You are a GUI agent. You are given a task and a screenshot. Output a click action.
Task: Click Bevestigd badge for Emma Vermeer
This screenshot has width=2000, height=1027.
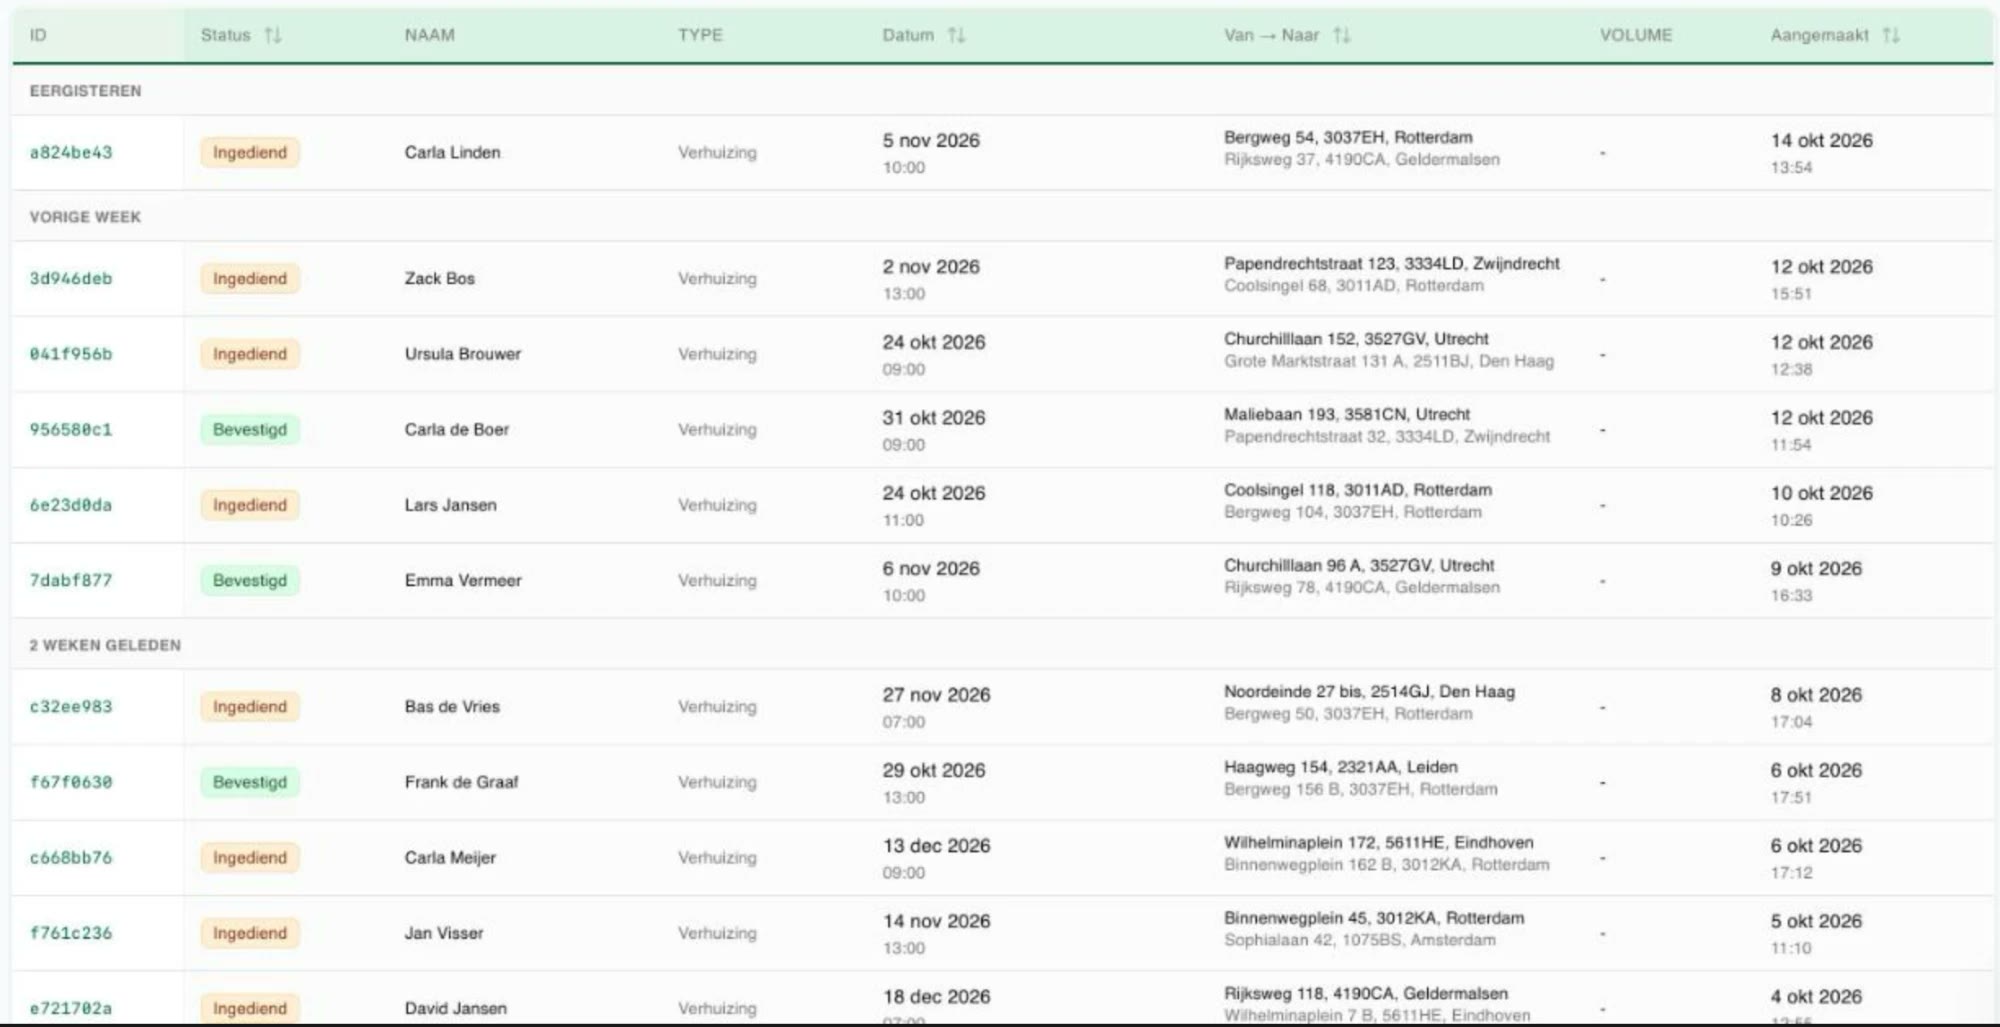(x=250, y=581)
